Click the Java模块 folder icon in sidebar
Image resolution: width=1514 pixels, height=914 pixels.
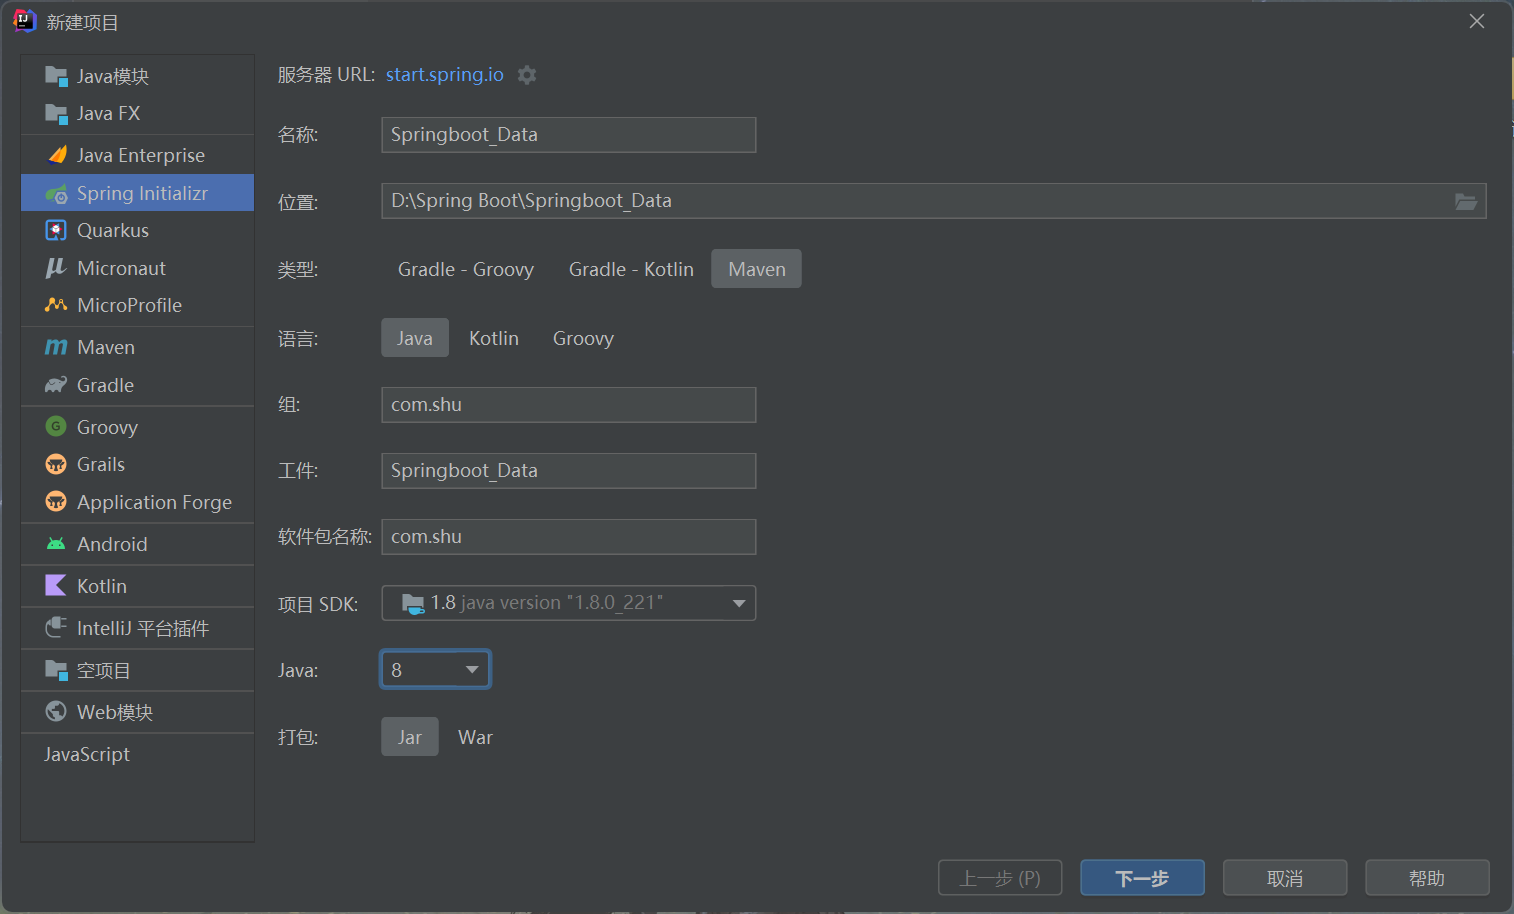click(x=56, y=76)
